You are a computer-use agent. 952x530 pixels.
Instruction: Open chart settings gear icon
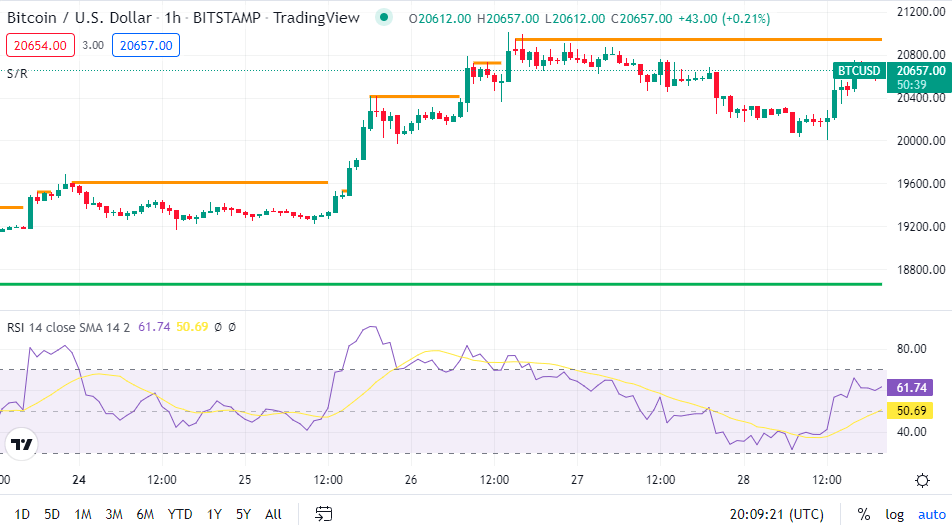click(922, 481)
